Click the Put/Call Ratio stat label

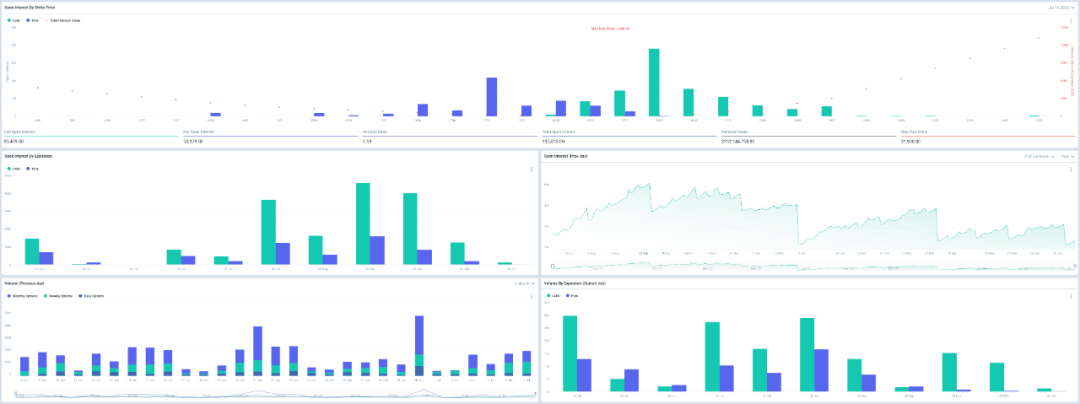(x=375, y=131)
